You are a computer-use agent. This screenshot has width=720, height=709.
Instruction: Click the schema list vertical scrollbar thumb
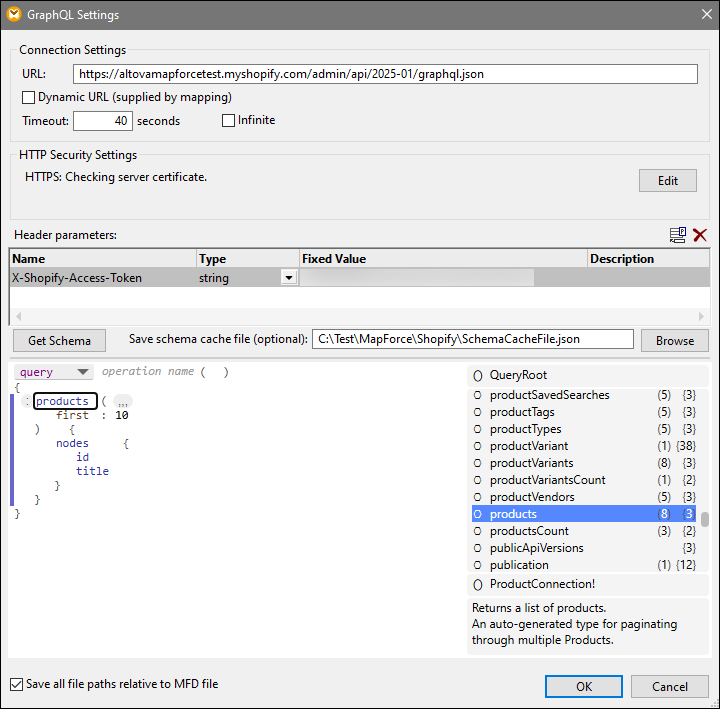tap(704, 519)
